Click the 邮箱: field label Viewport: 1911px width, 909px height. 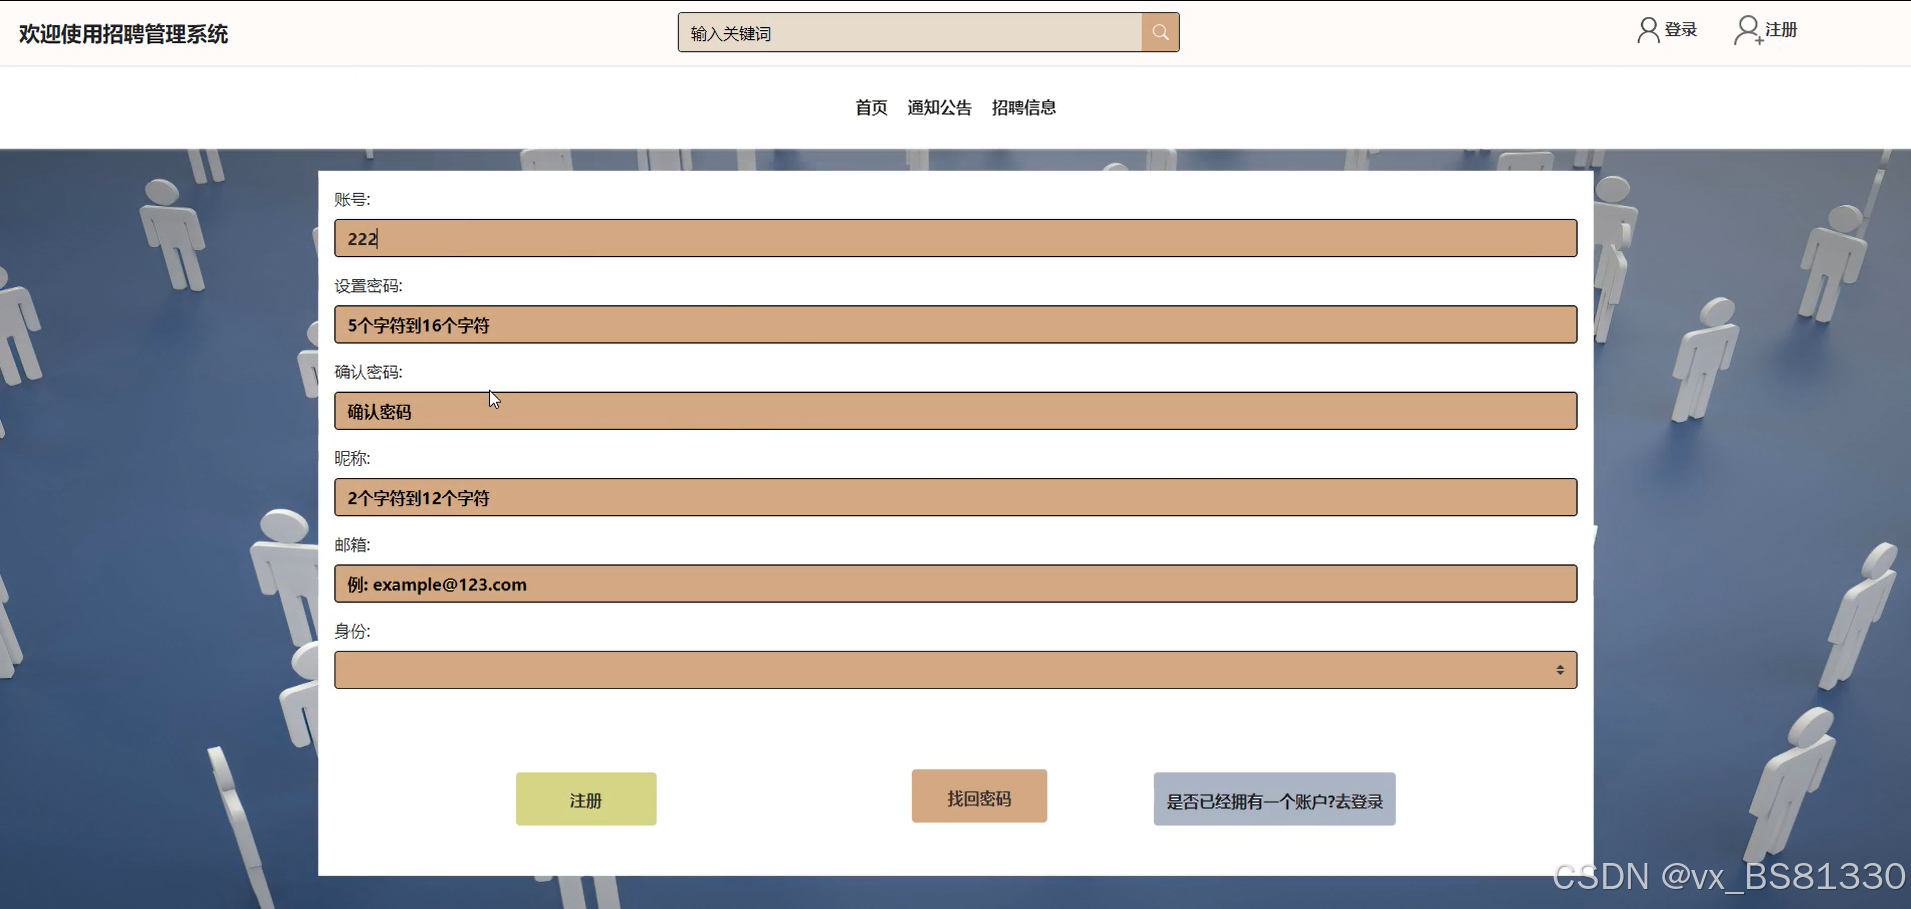[x=352, y=545]
